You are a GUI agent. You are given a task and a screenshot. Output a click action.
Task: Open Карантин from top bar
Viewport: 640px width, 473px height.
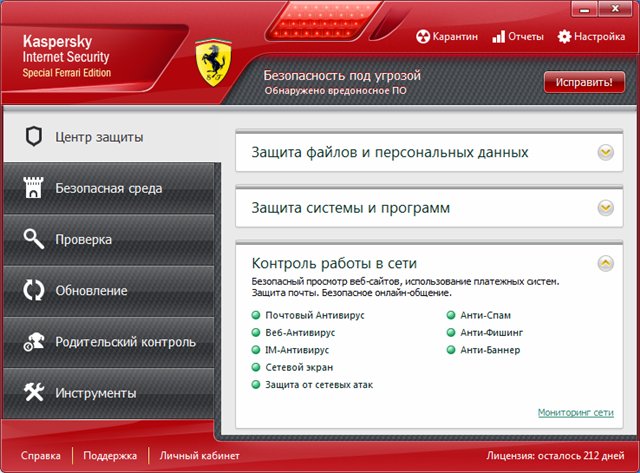(447, 37)
